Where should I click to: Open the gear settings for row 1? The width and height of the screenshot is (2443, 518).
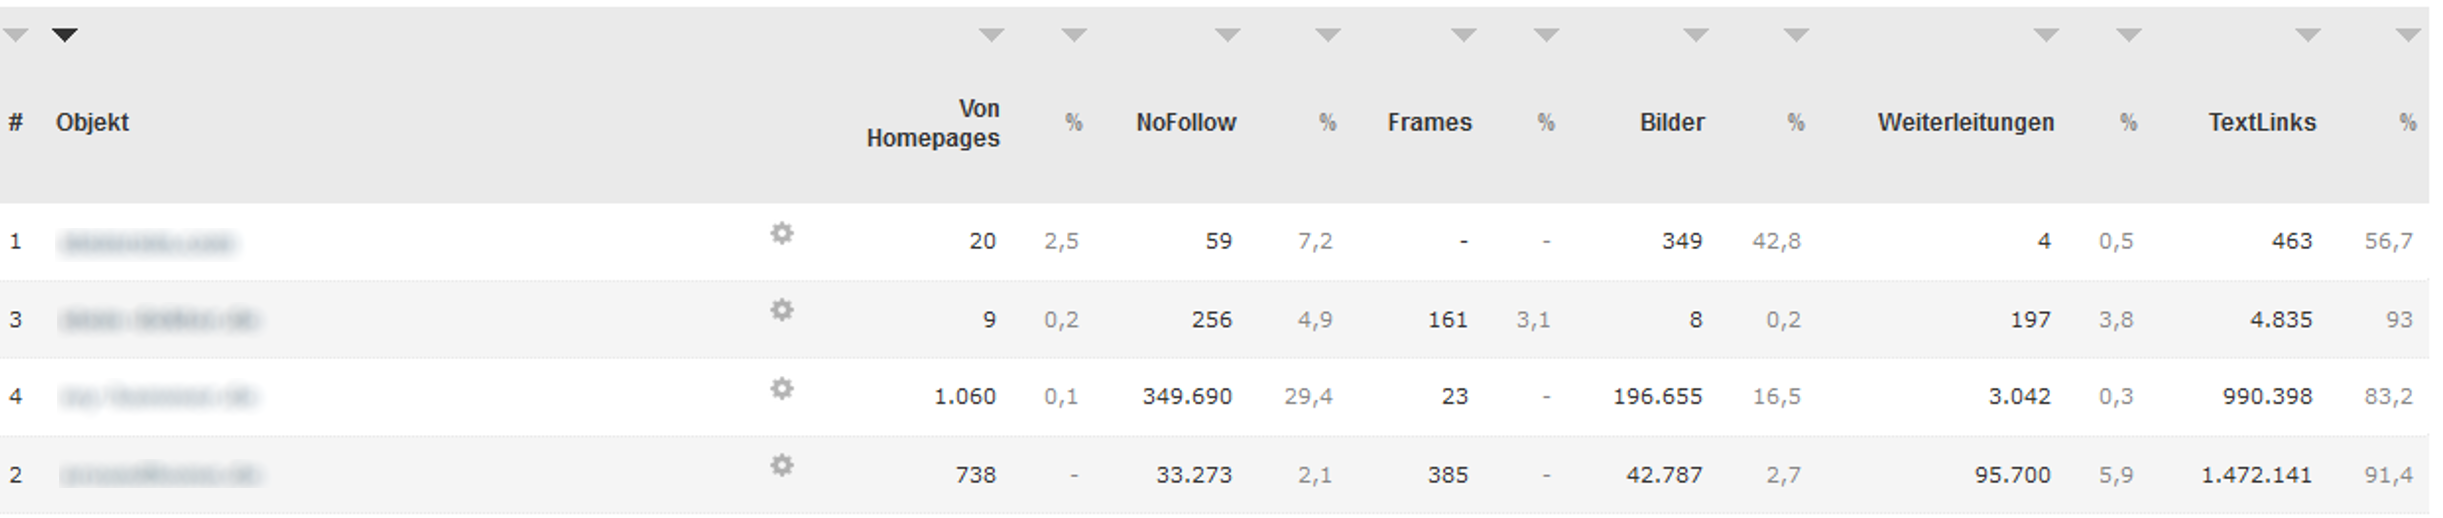coord(782,234)
